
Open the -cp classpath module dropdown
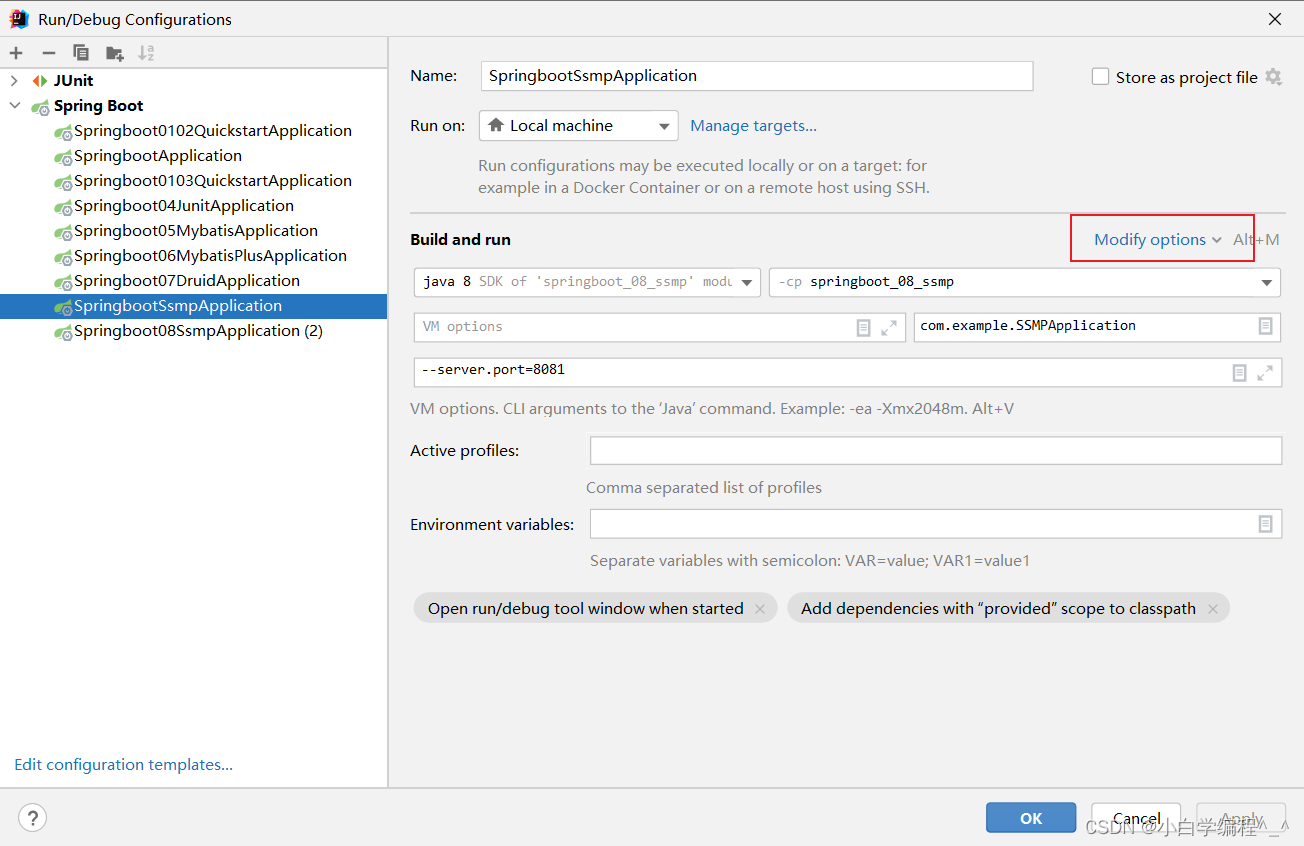(x=1025, y=282)
